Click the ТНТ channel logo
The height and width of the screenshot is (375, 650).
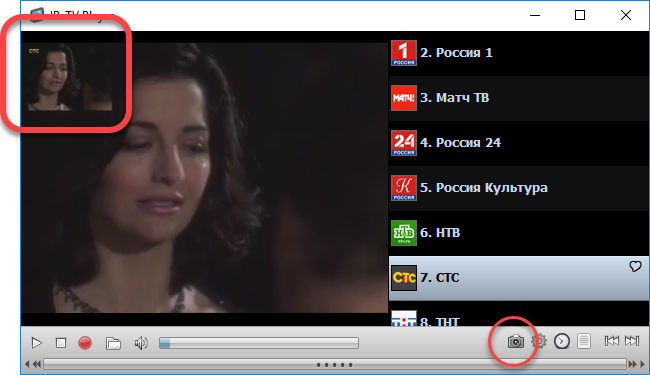pyautogui.click(x=404, y=319)
